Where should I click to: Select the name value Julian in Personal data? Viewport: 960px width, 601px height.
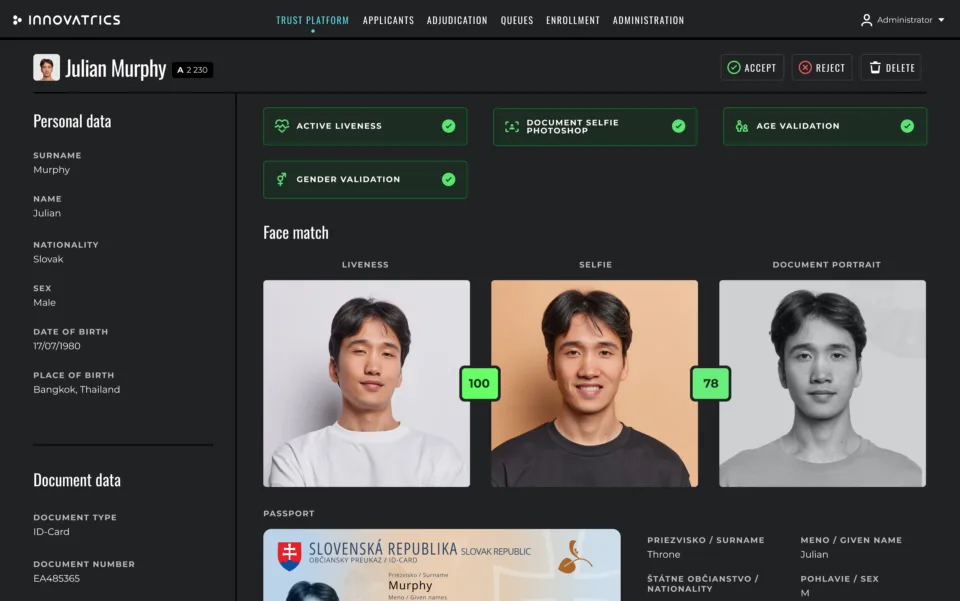click(x=47, y=213)
